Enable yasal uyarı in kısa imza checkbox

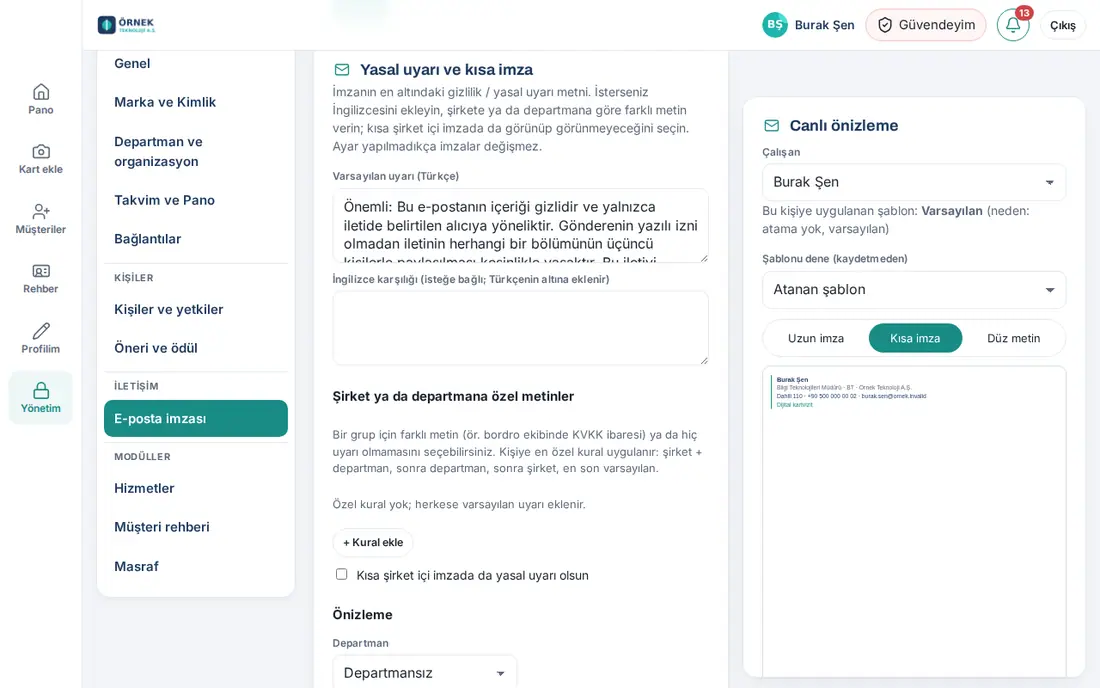coord(342,574)
